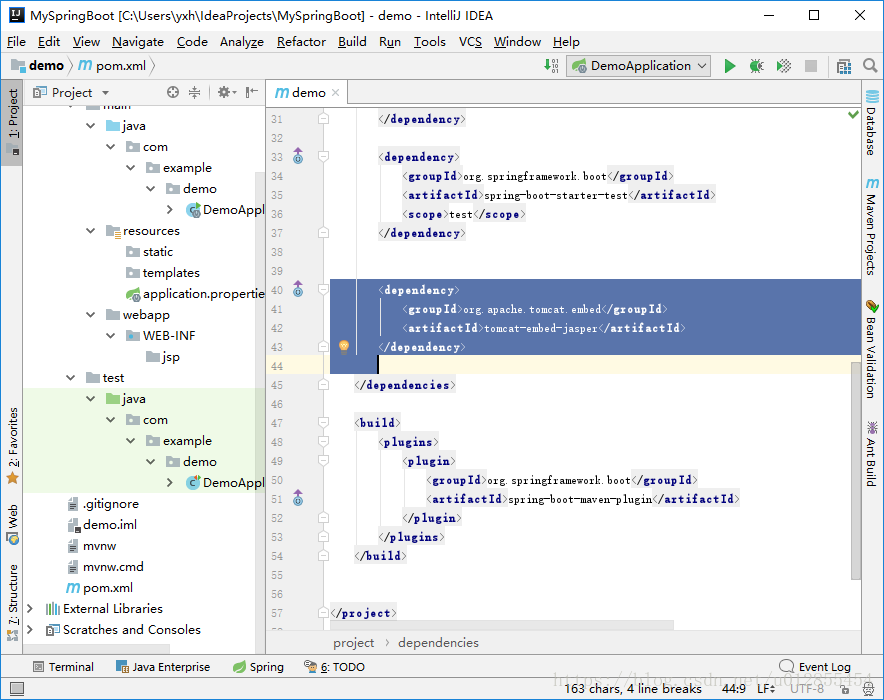Collapse the resources folder
884x700 pixels.
91,231
